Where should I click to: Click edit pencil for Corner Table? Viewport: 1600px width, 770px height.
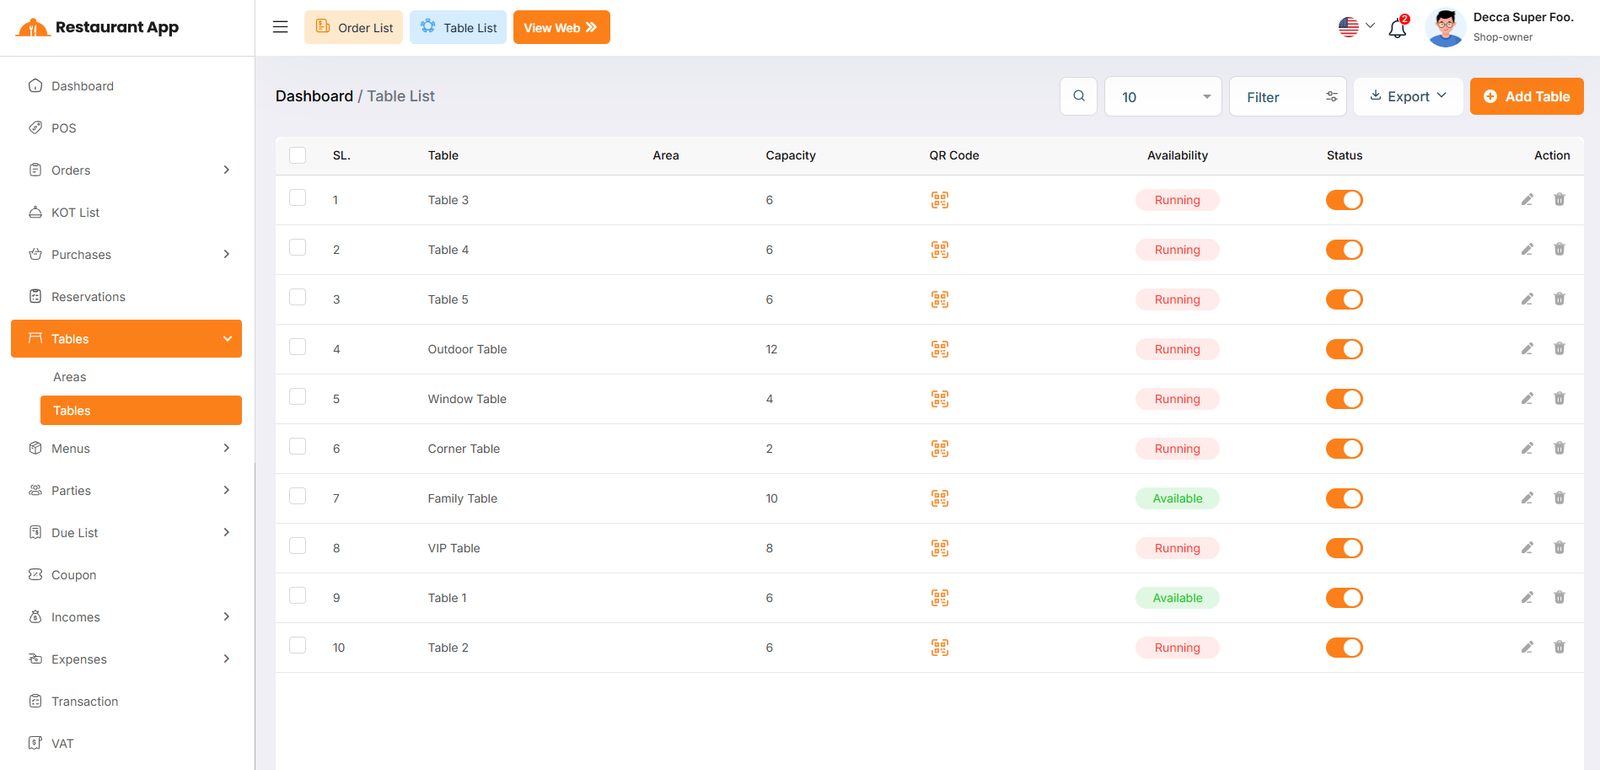pos(1526,449)
